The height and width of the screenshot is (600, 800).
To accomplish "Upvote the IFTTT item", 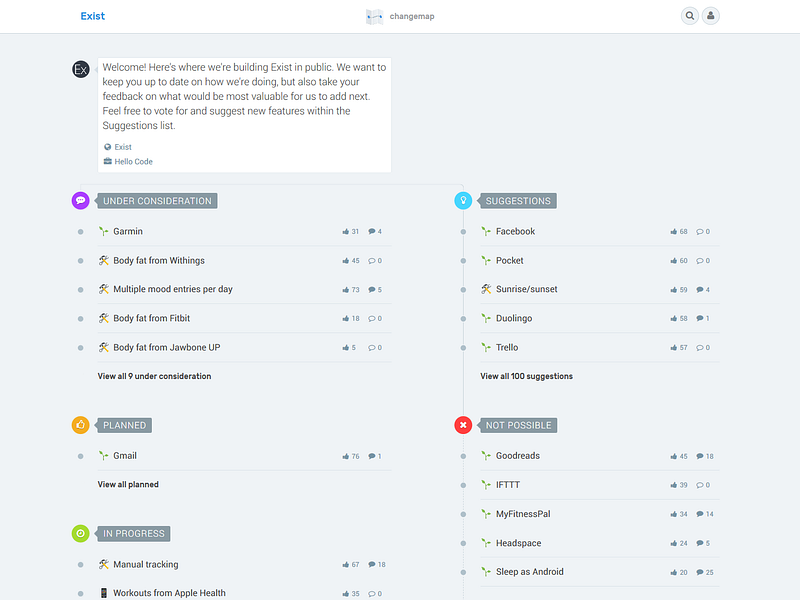I will (674, 485).
